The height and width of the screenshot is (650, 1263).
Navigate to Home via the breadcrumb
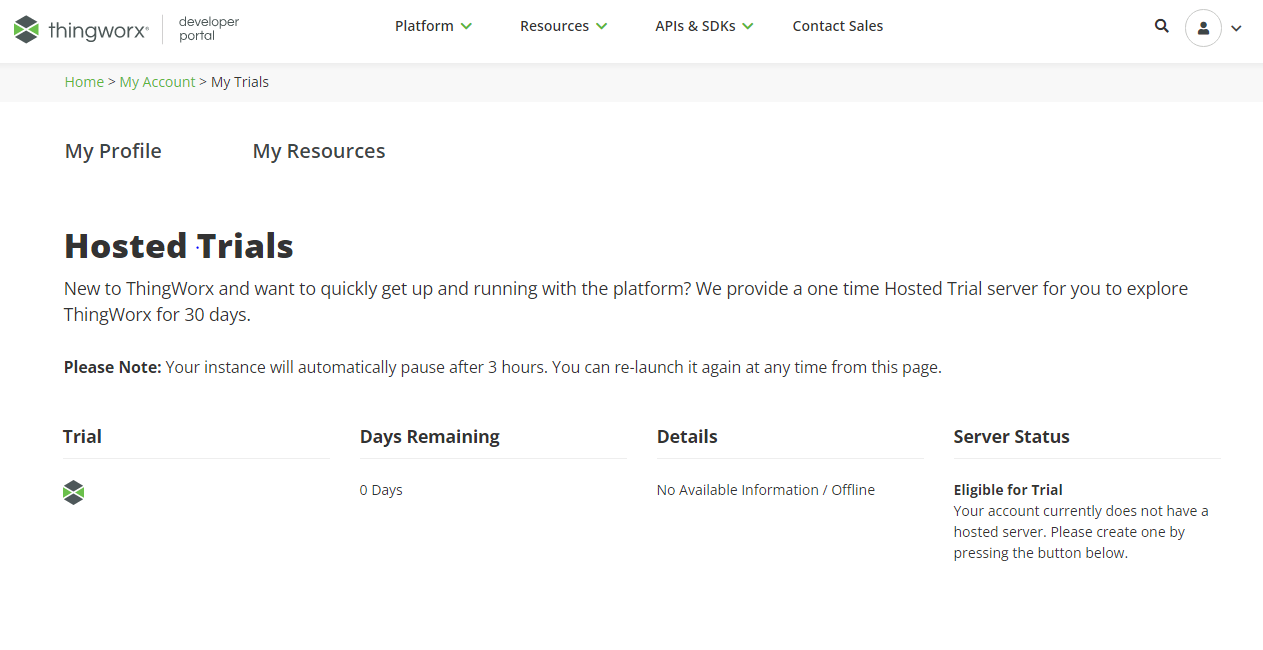coord(84,82)
